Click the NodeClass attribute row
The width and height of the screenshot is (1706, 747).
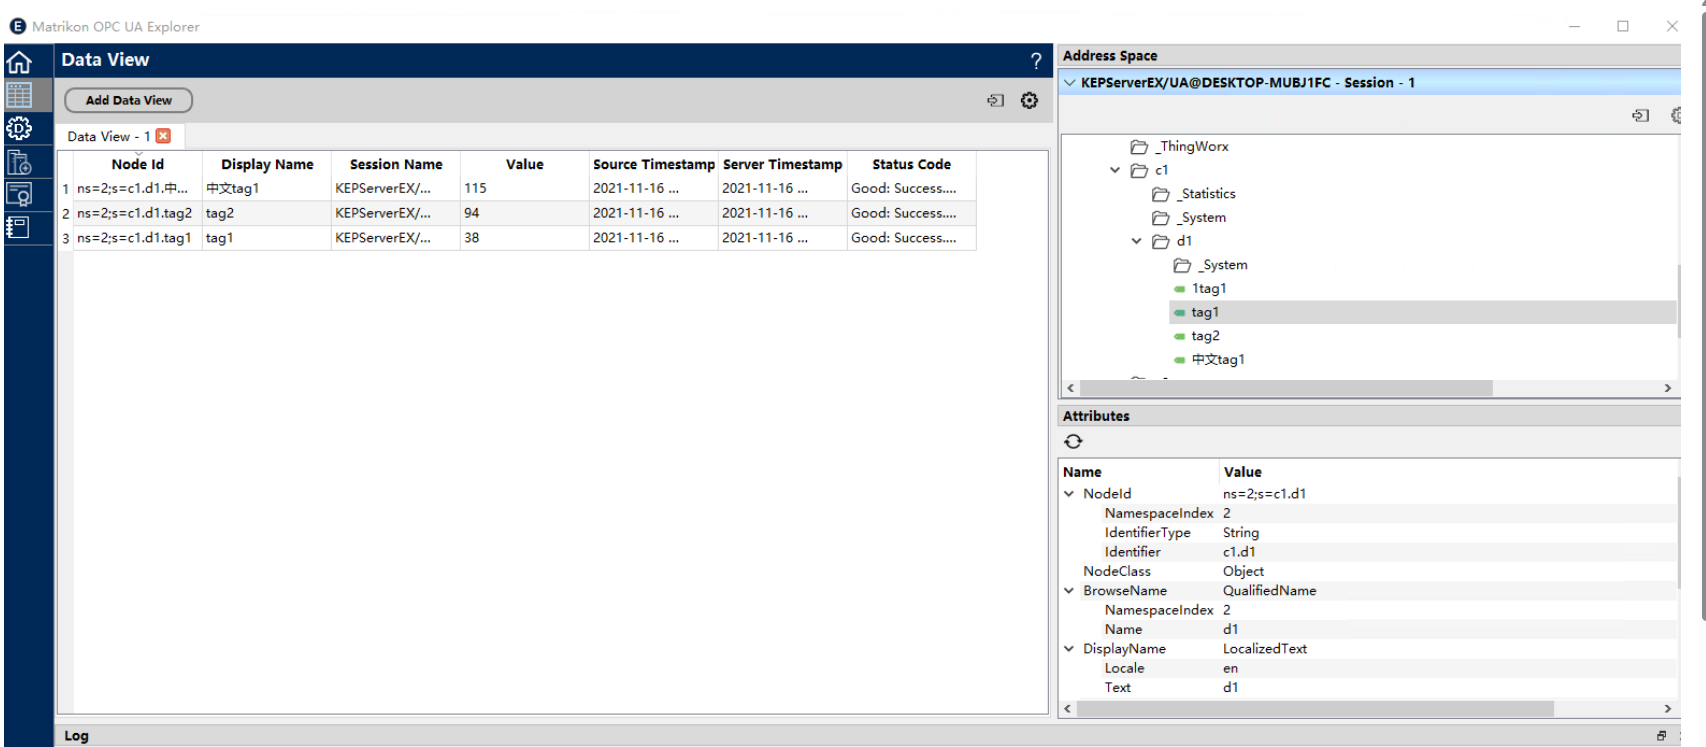[1368, 571]
